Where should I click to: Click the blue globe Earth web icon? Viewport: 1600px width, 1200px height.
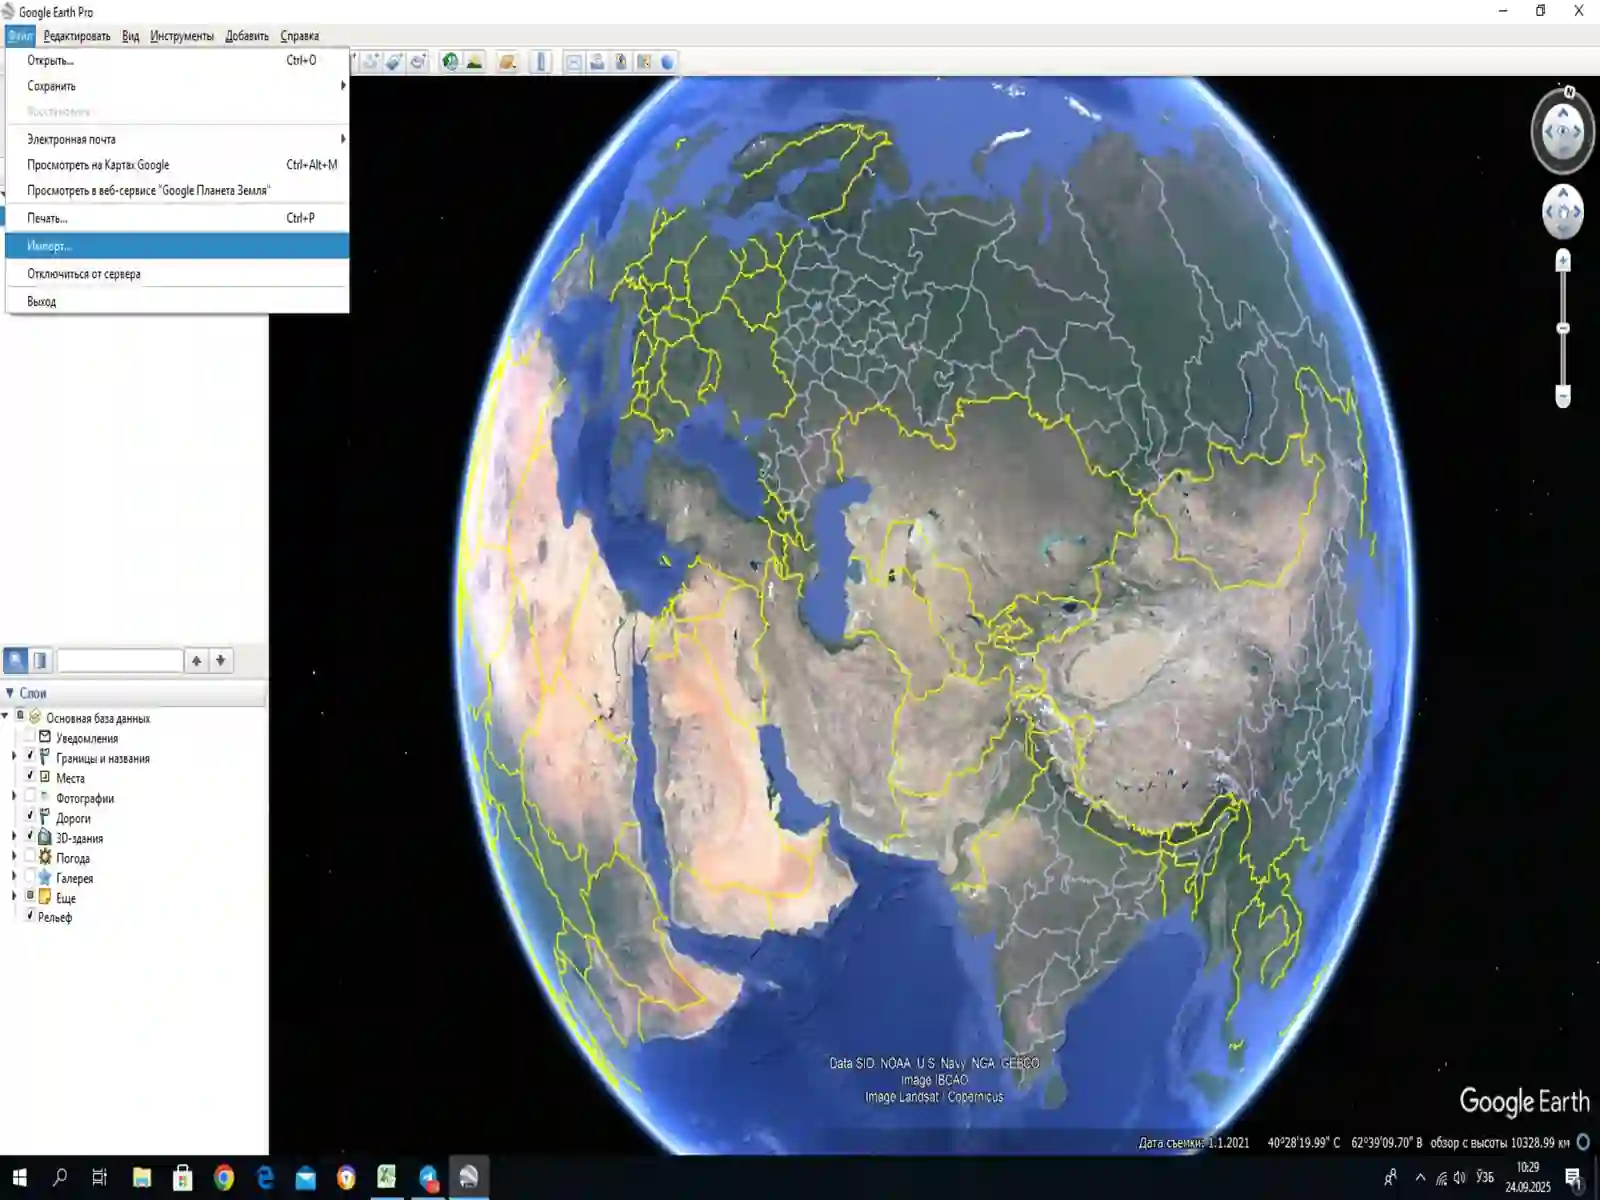pyautogui.click(x=668, y=62)
